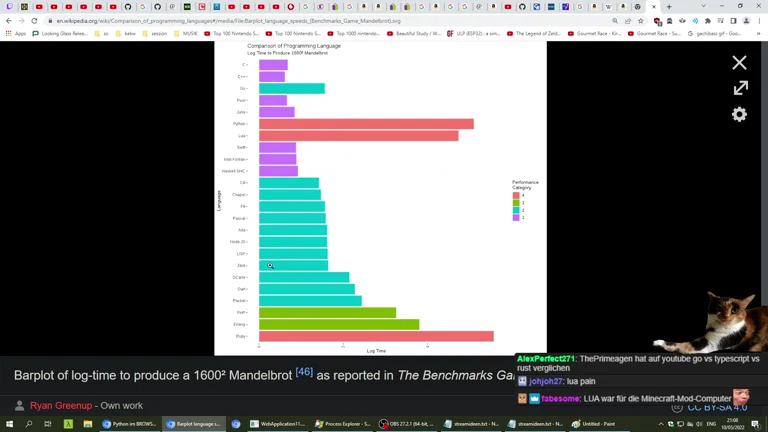Open the Chrome three-dot menu
The height and width of the screenshot is (432, 768).
(x=759, y=20)
